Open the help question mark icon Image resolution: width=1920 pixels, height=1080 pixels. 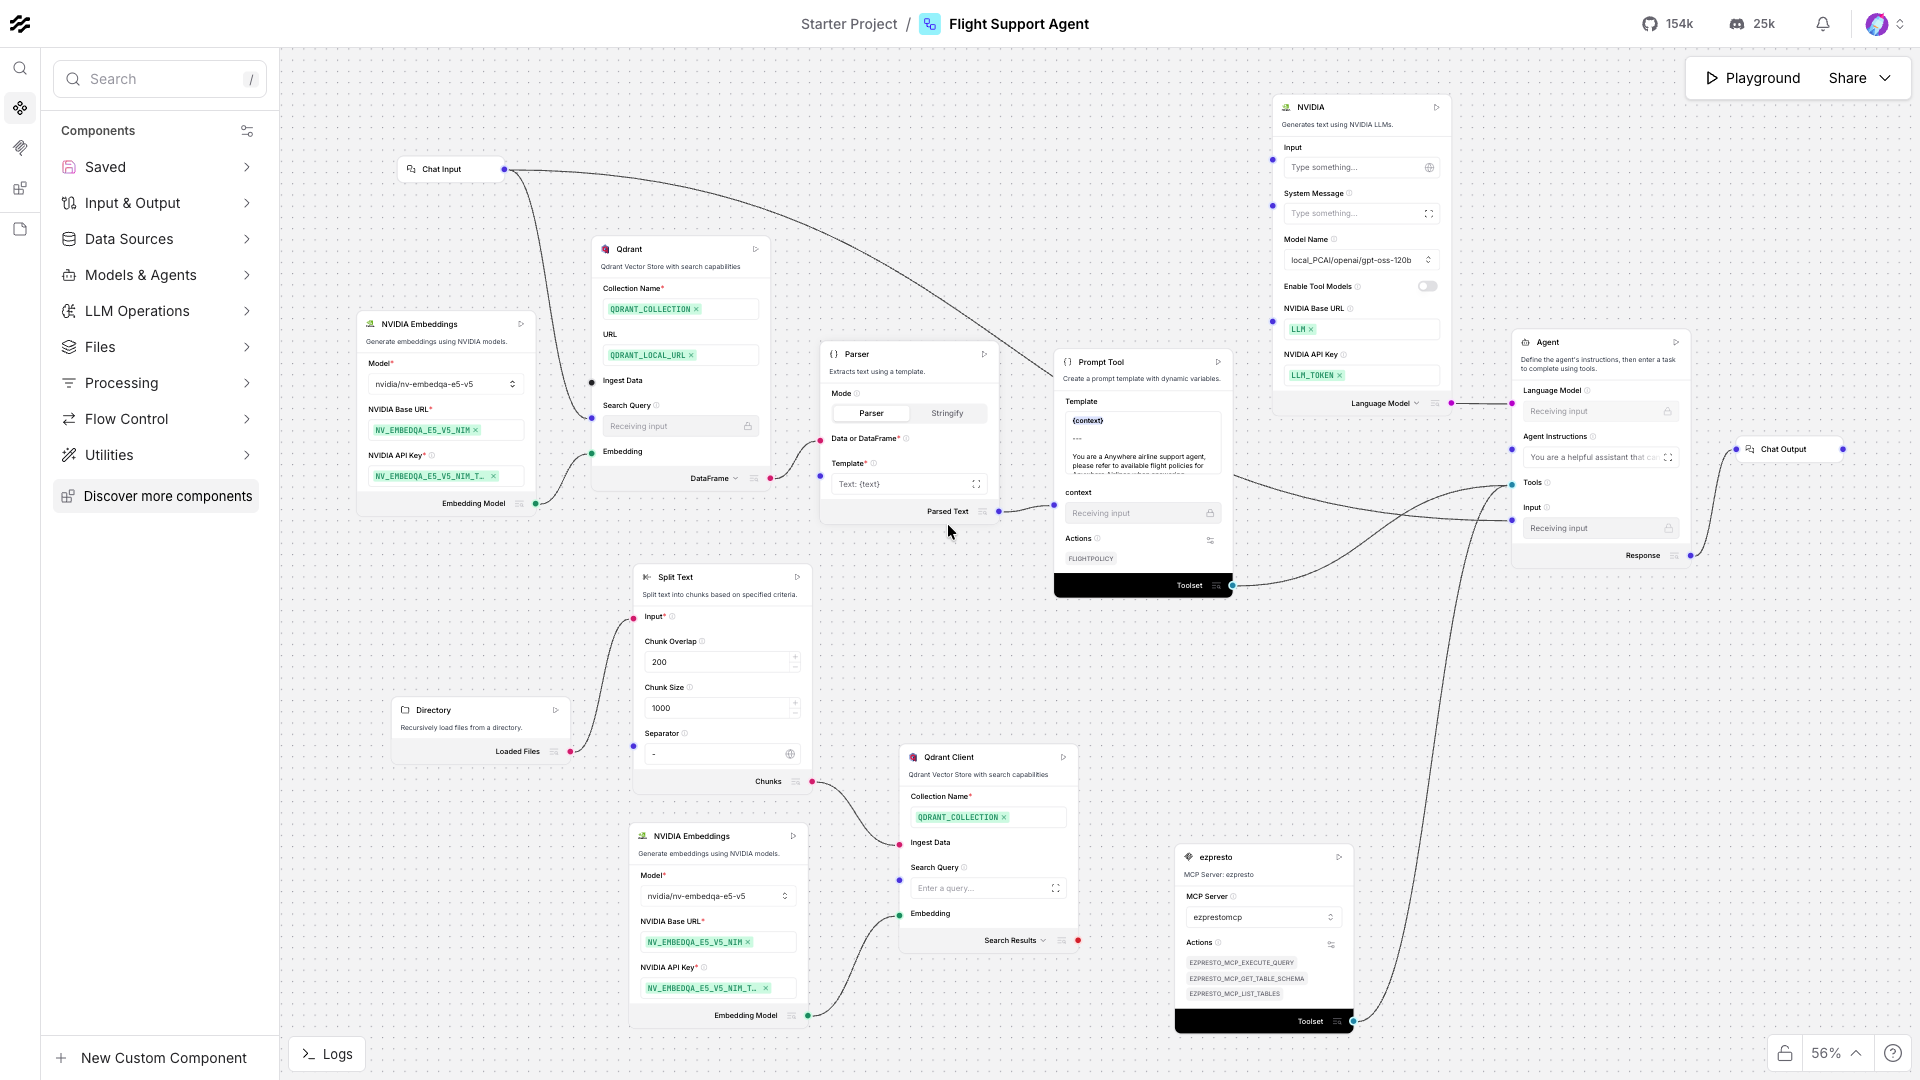(x=1893, y=1053)
